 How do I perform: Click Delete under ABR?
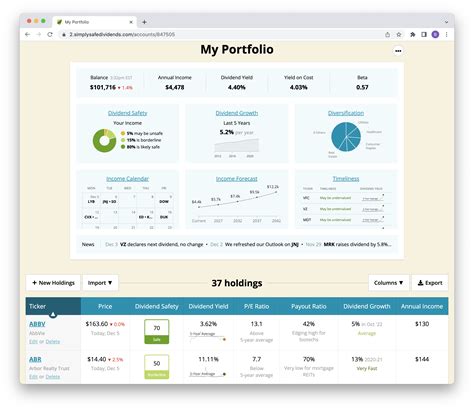coord(53,377)
